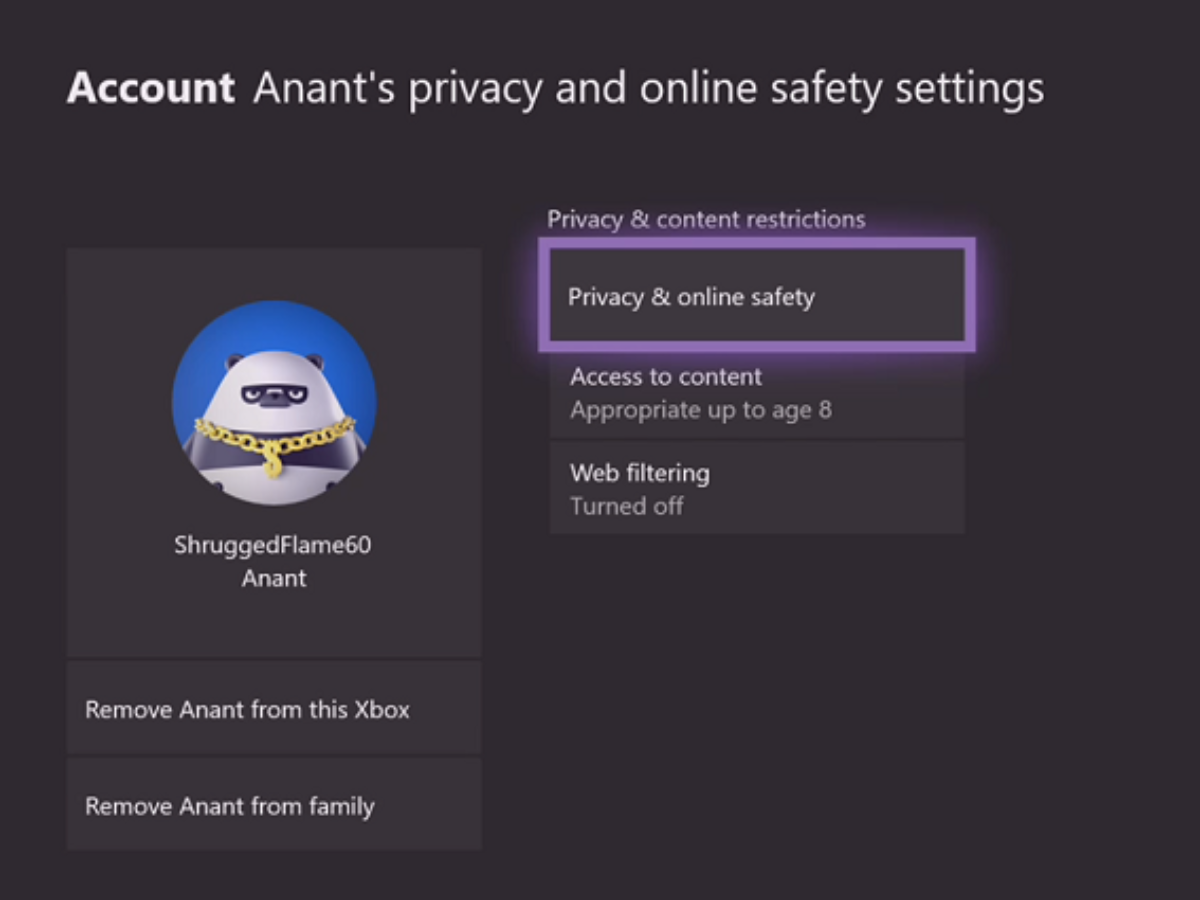Click the panda avatar profile picture
1200x900 pixels.
pos(274,402)
